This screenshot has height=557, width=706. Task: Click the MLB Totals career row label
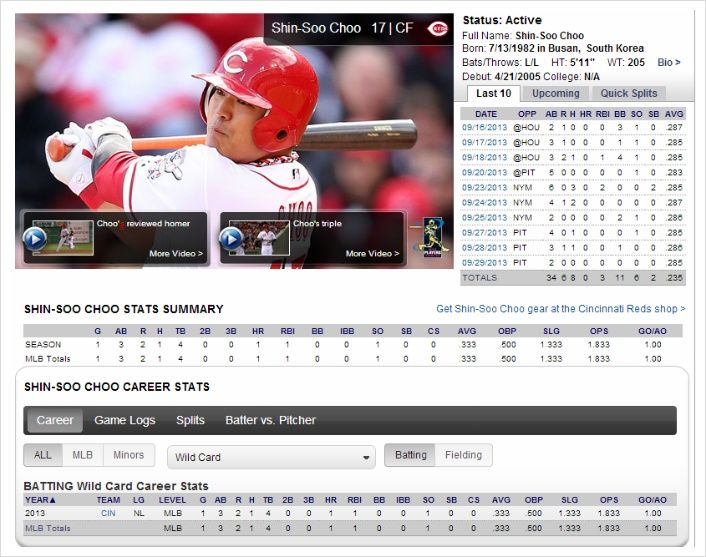point(48,528)
